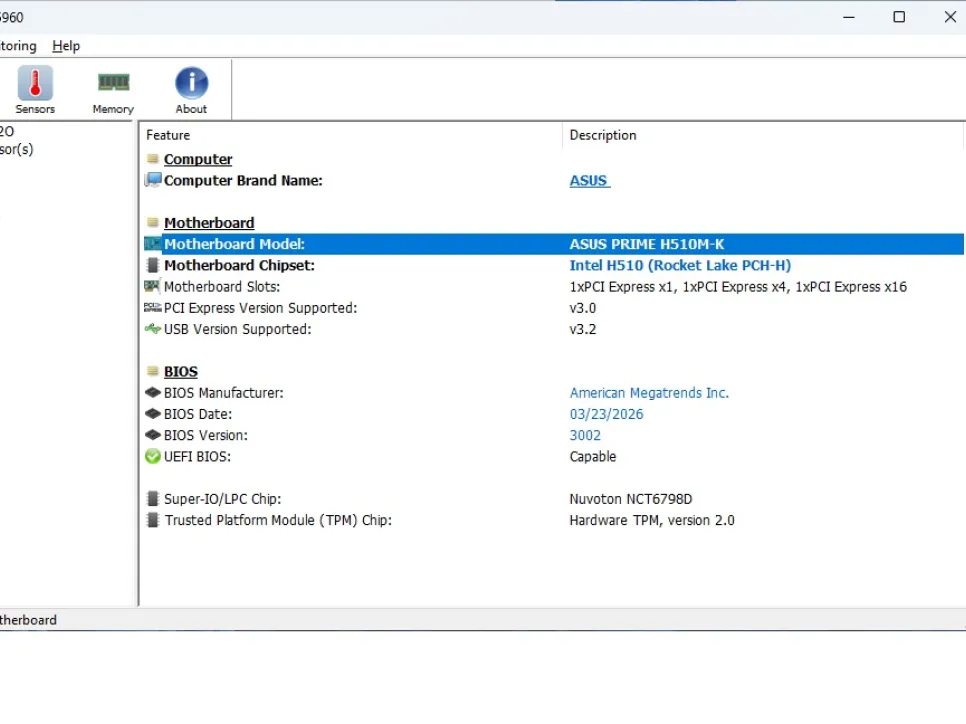The width and height of the screenshot is (966, 724).
Task: Select the Super-IO/LPC Chip row
Action: [x=553, y=498]
